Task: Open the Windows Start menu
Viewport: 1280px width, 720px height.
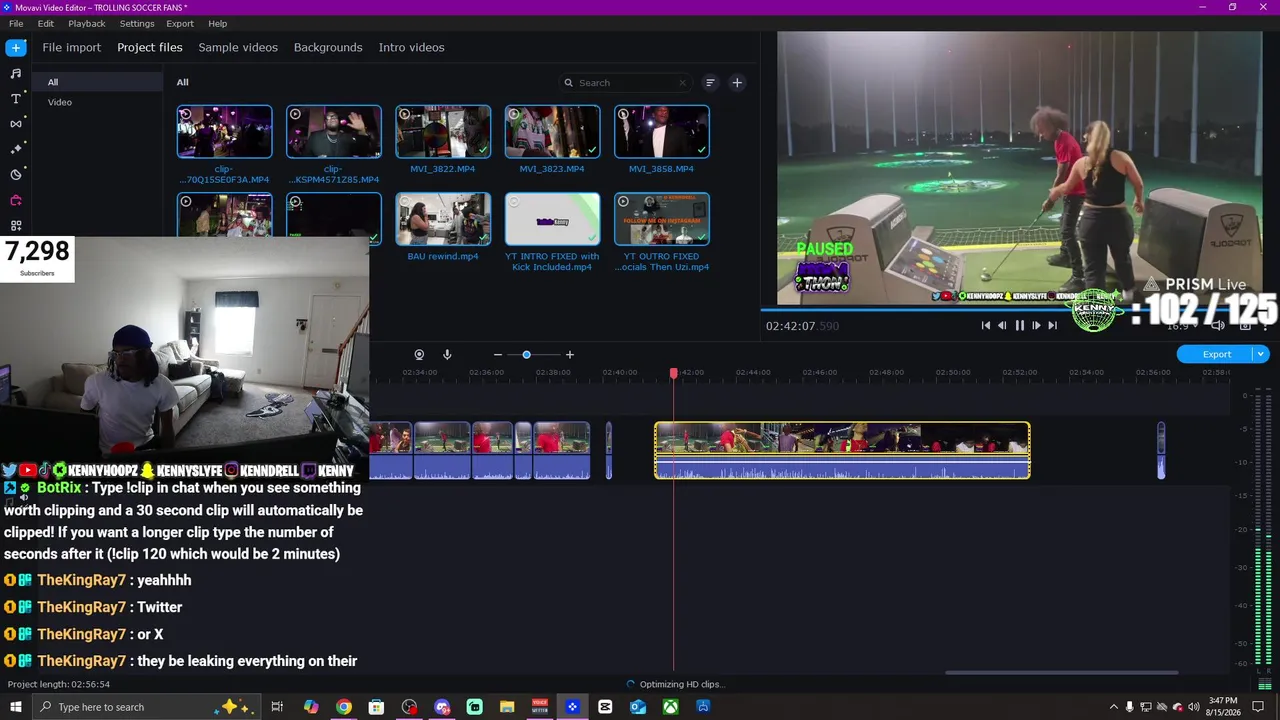Action: [16, 707]
